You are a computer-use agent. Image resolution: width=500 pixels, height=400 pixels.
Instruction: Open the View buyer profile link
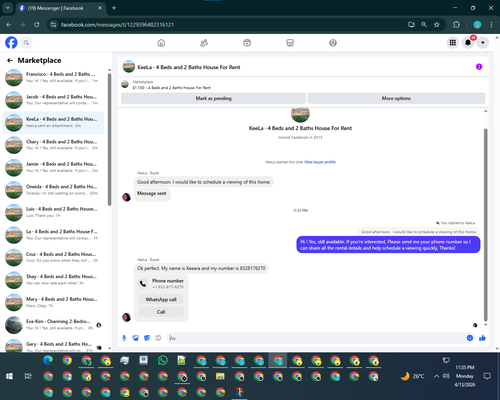(x=320, y=162)
